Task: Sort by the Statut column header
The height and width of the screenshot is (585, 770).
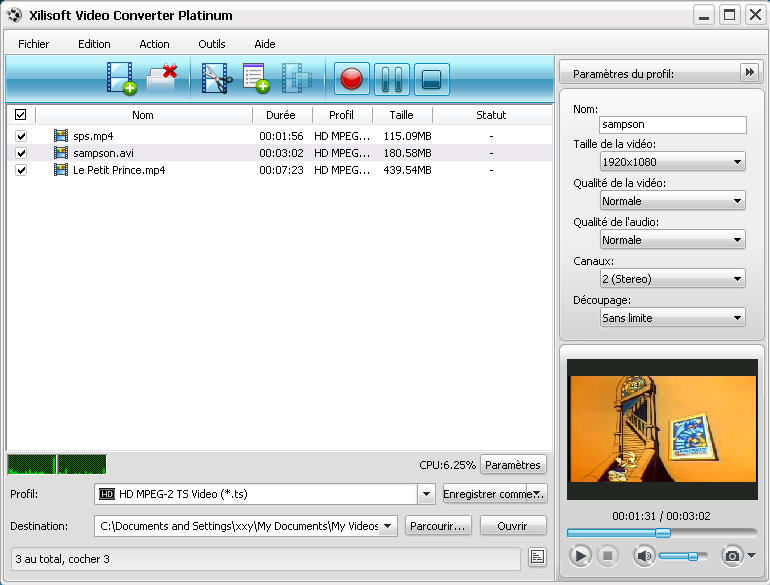Action: [491, 115]
